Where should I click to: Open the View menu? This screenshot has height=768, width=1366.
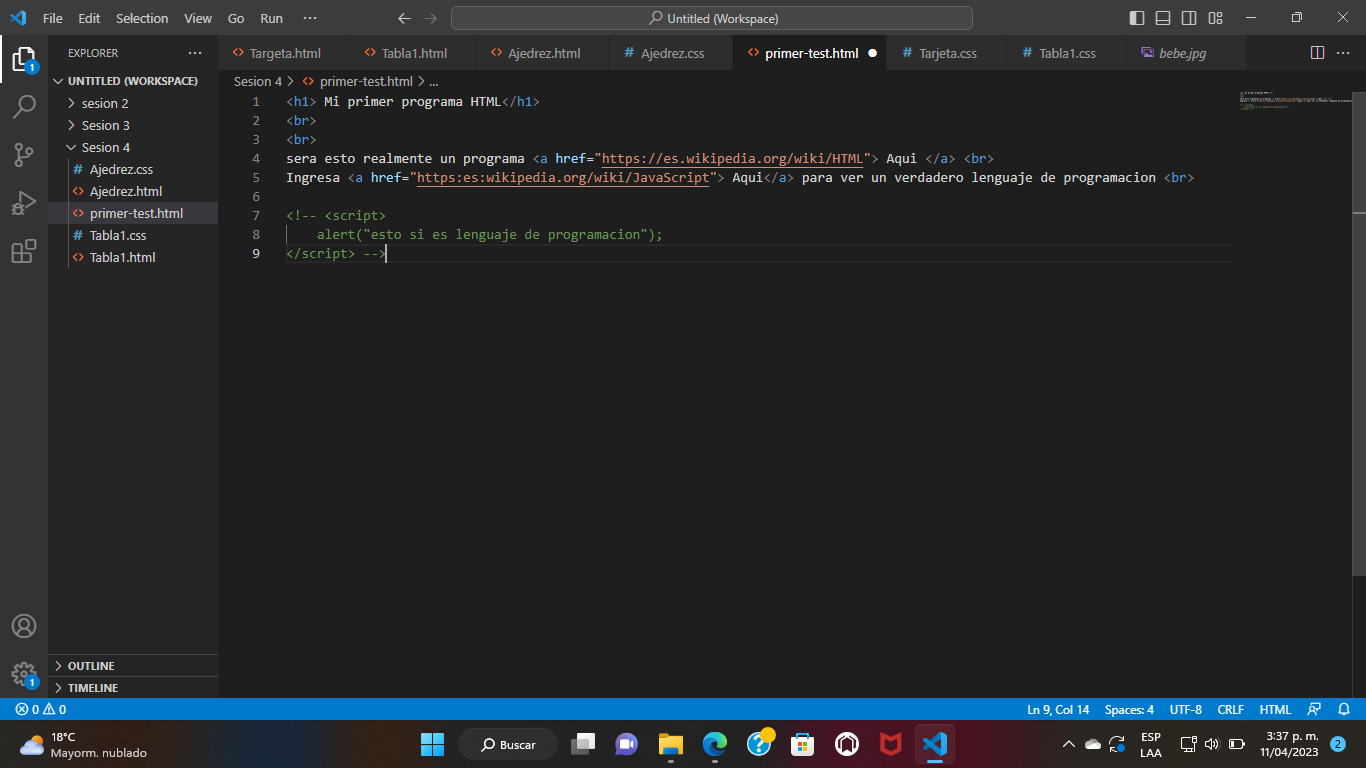click(x=198, y=18)
